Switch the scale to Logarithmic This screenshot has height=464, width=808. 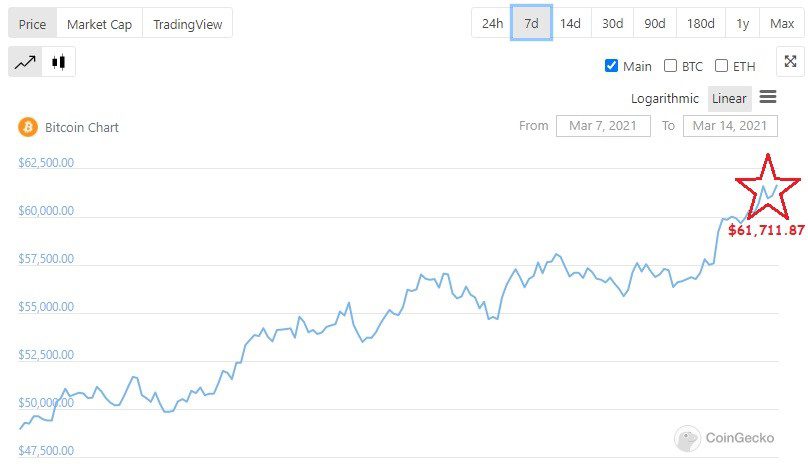665,98
